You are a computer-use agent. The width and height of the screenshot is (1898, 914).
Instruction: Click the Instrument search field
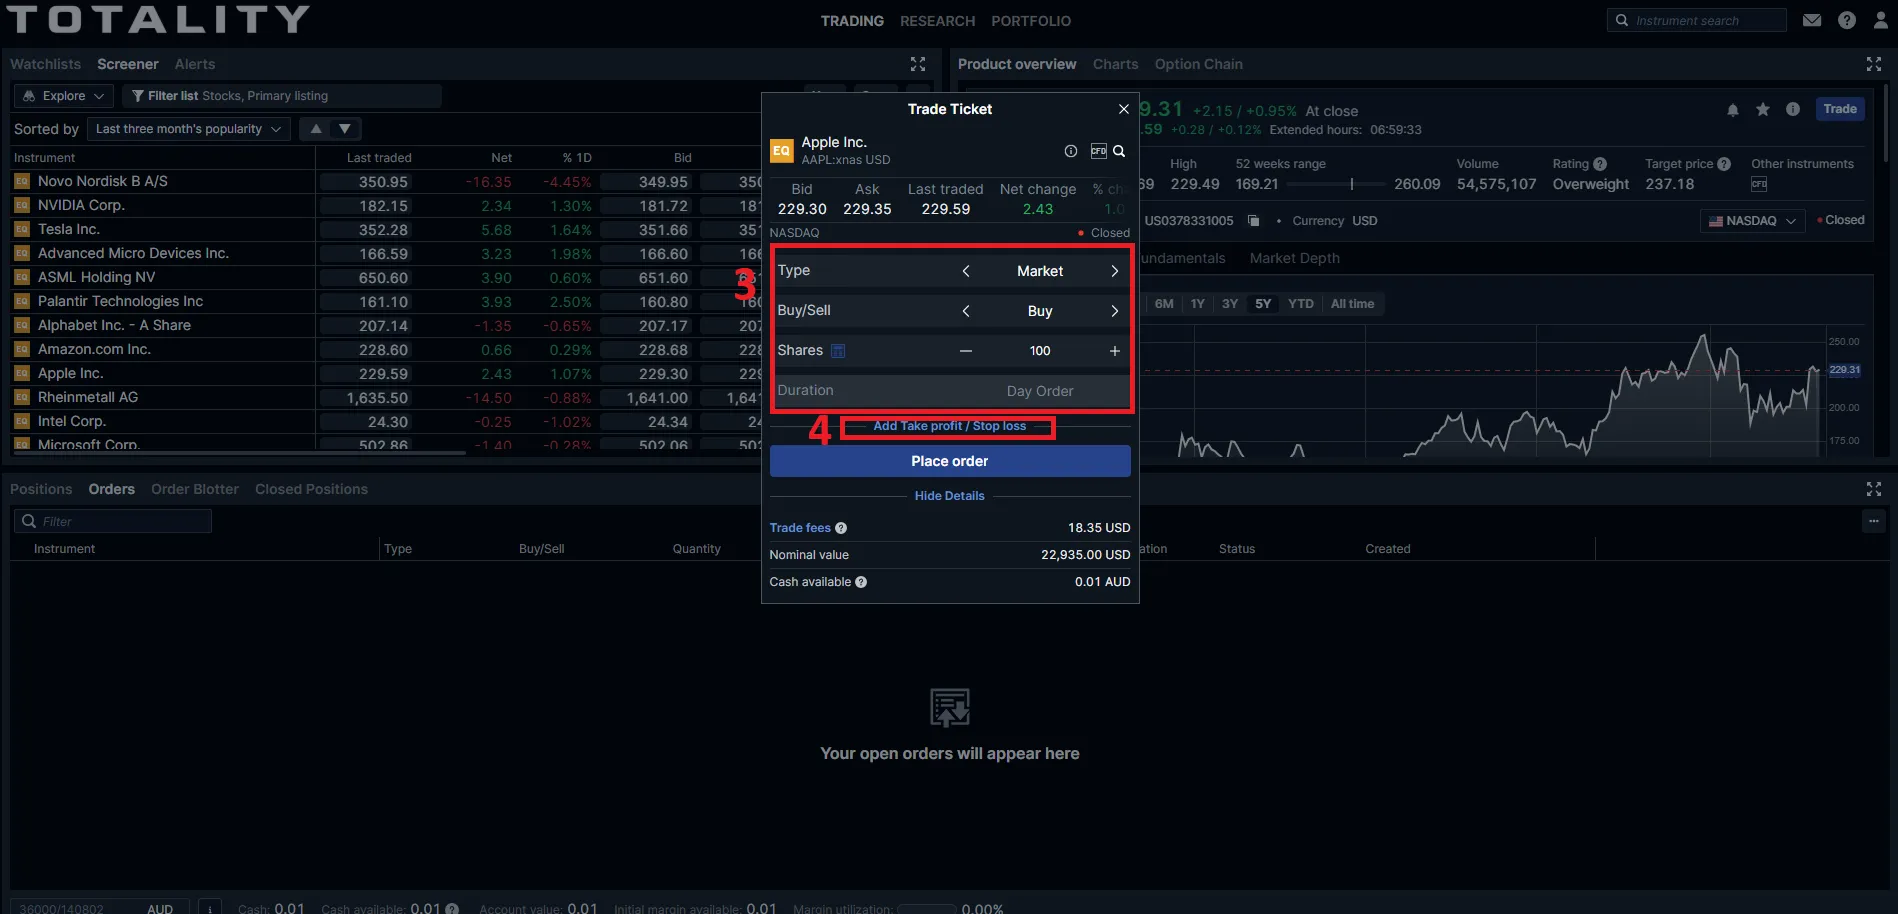coord(1696,20)
